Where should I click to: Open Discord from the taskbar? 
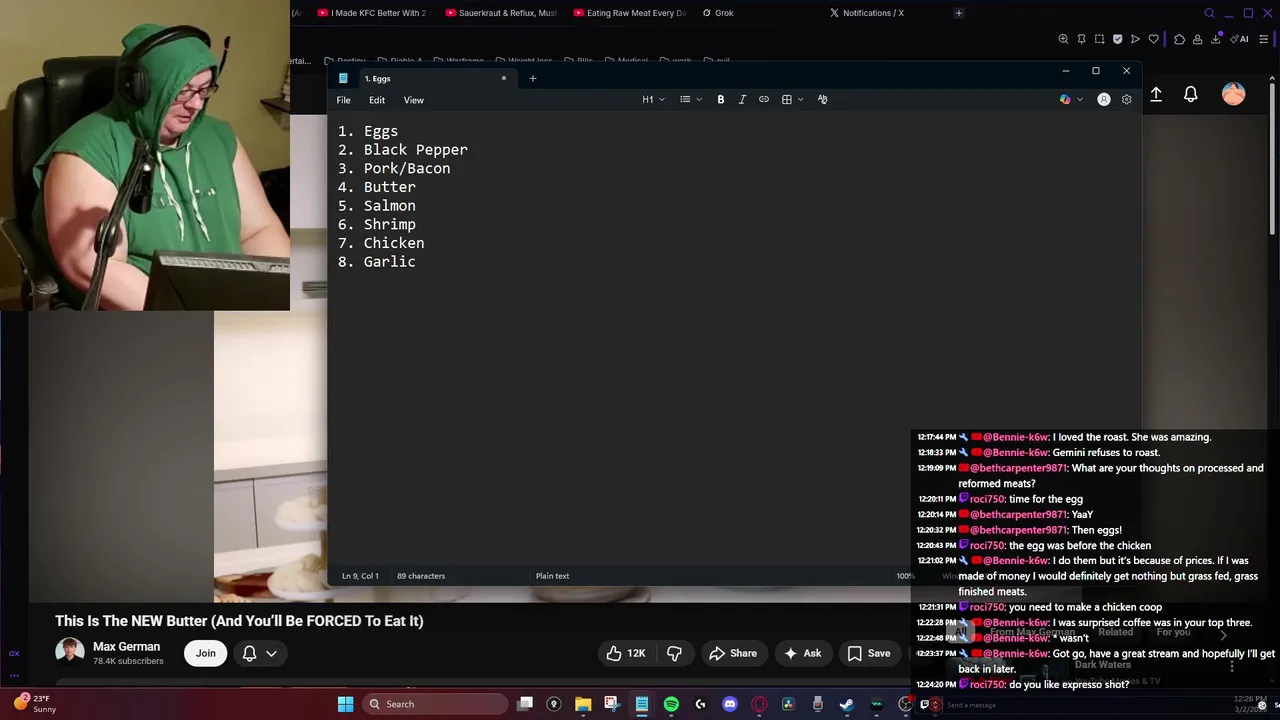point(730,704)
